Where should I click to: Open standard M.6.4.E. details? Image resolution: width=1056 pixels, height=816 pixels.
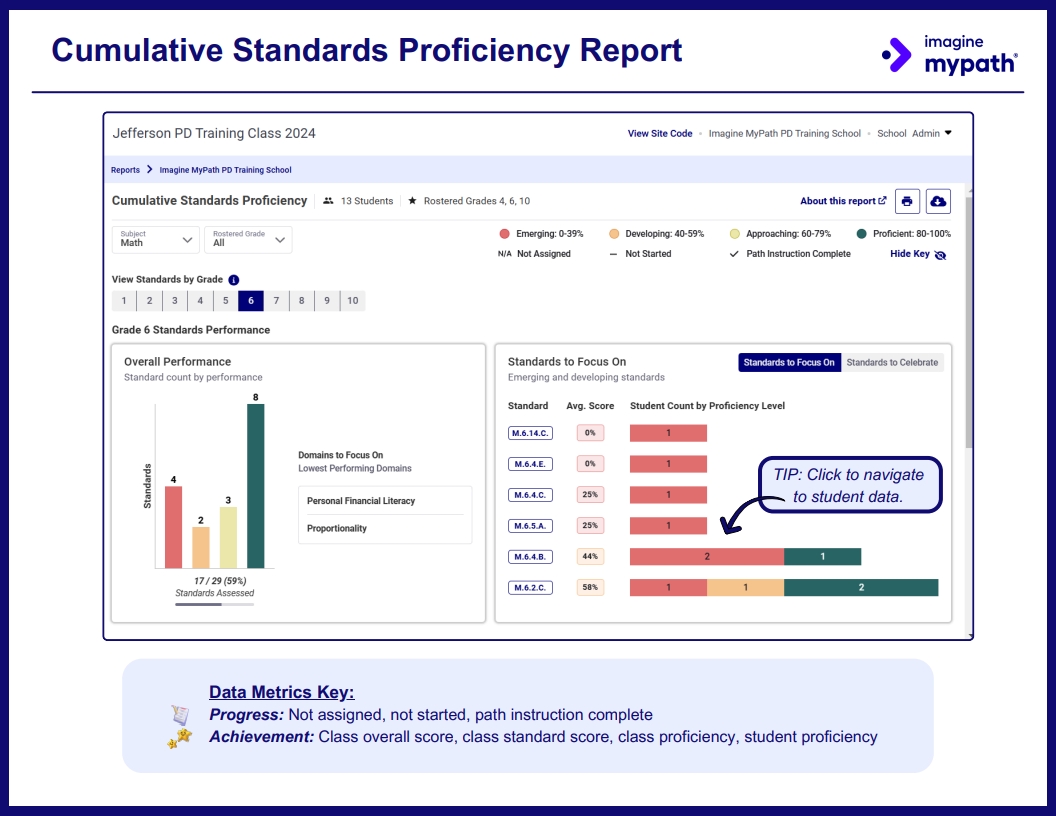pos(530,464)
